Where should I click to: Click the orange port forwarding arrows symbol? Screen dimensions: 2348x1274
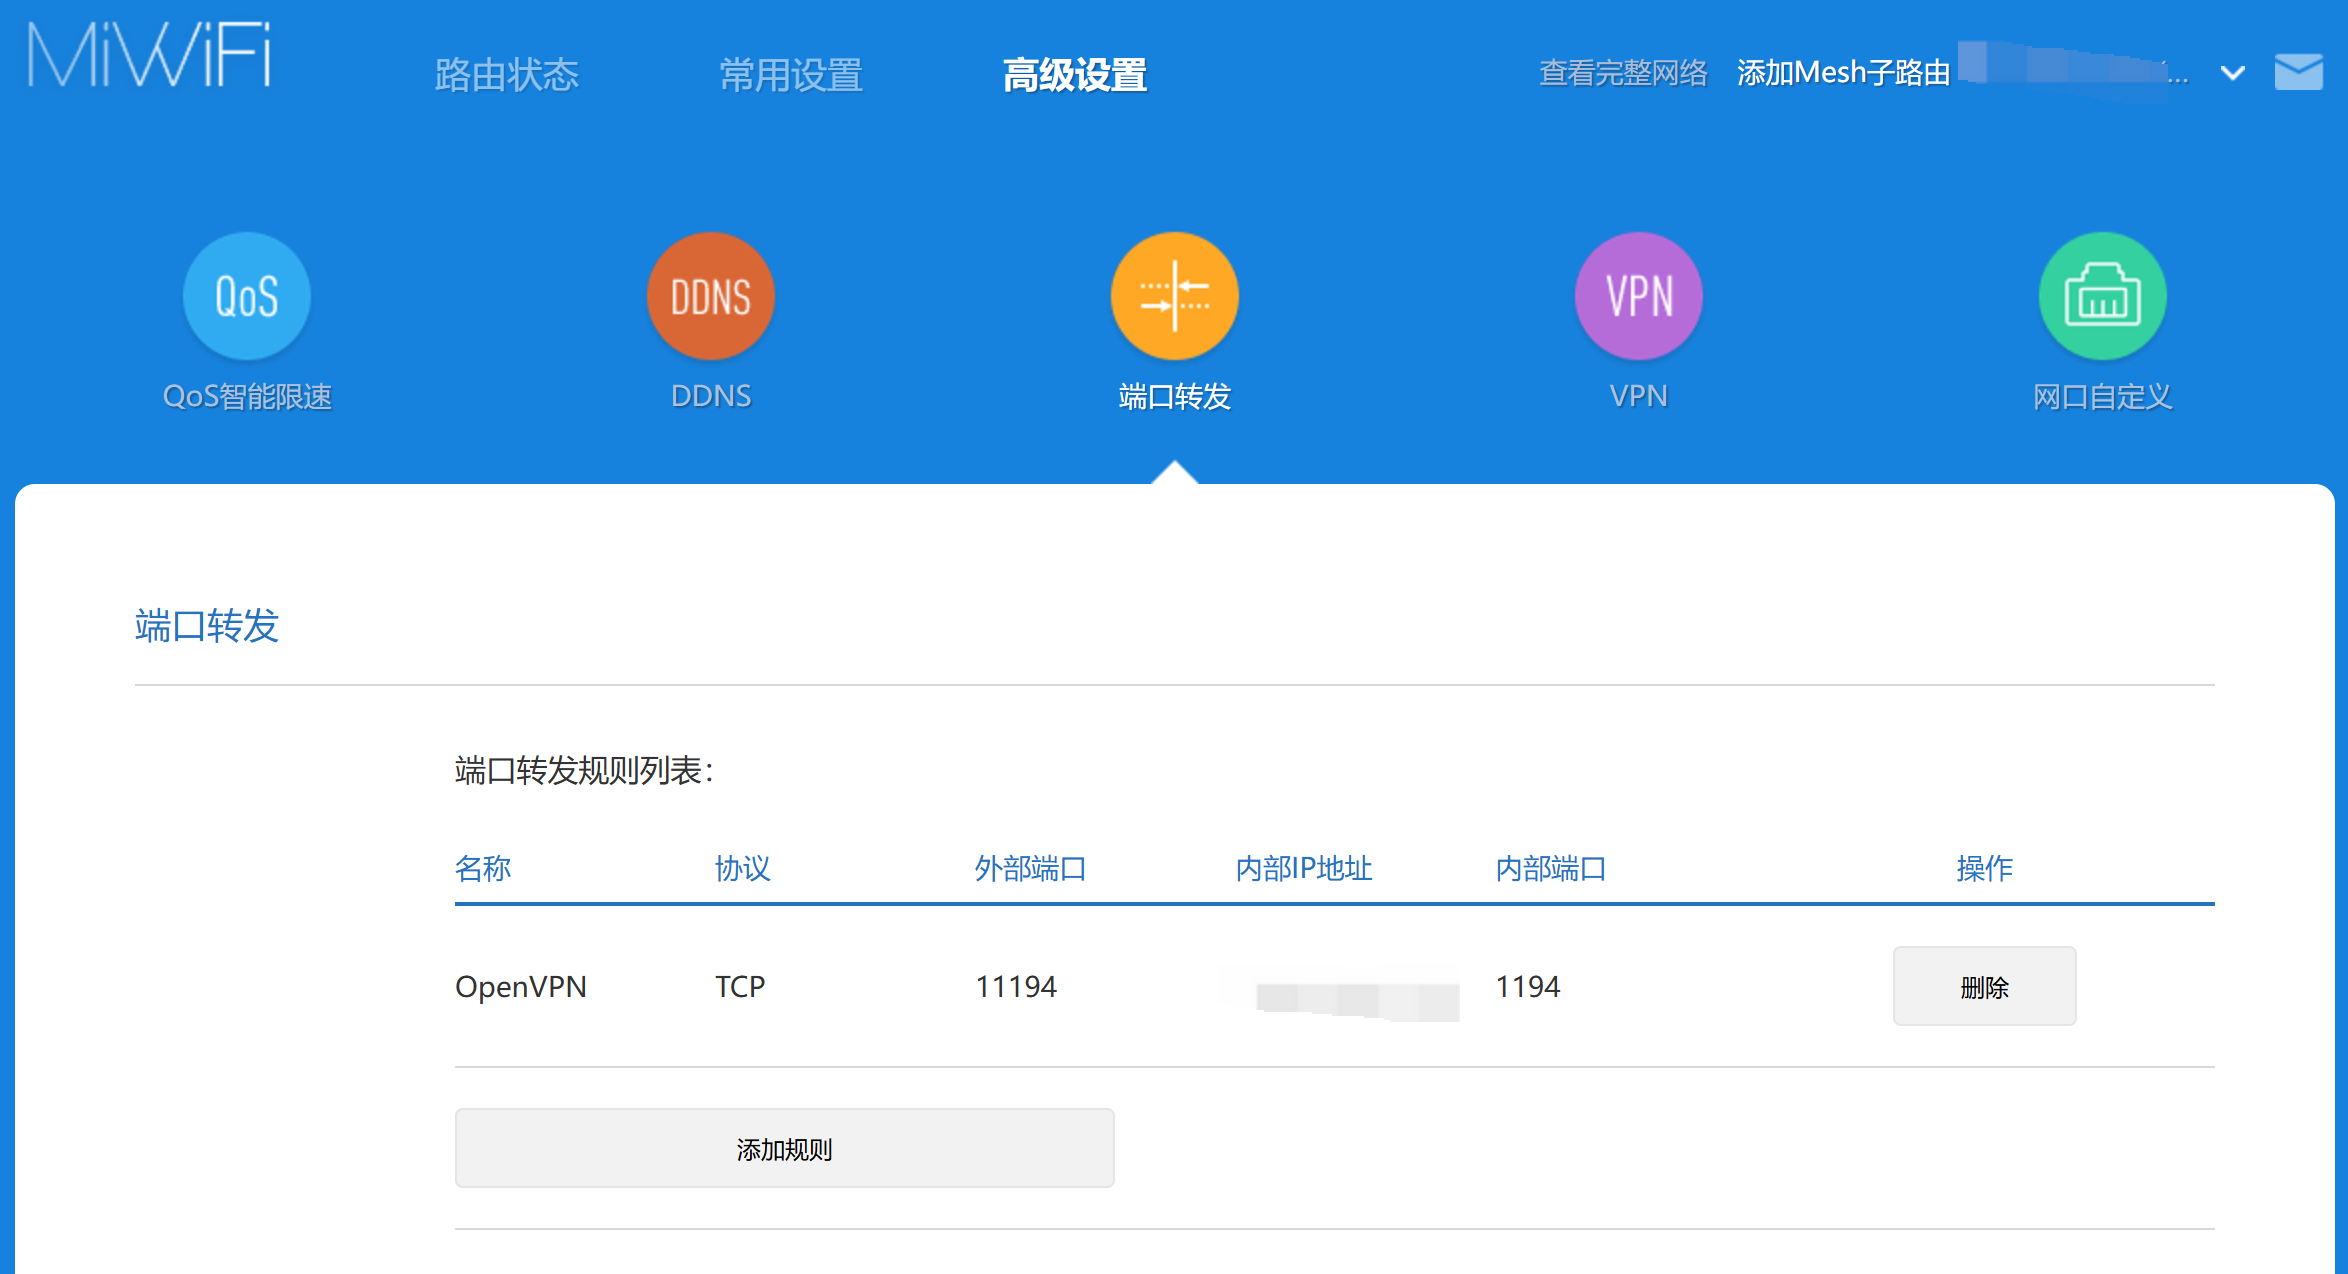pos(1175,295)
